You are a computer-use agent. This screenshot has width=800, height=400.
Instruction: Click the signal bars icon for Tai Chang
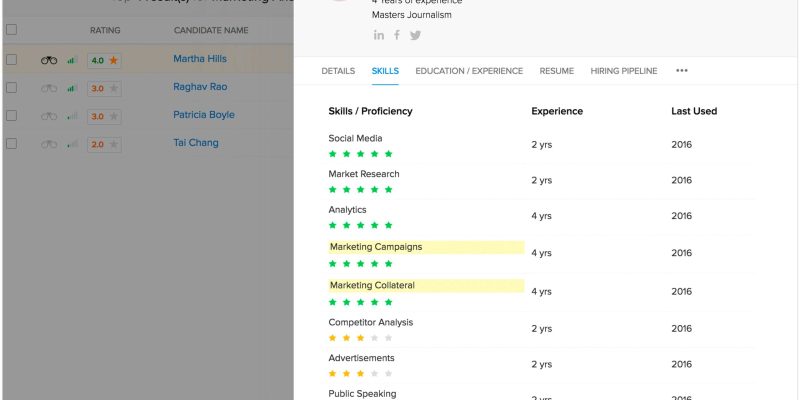(x=72, y=144)
